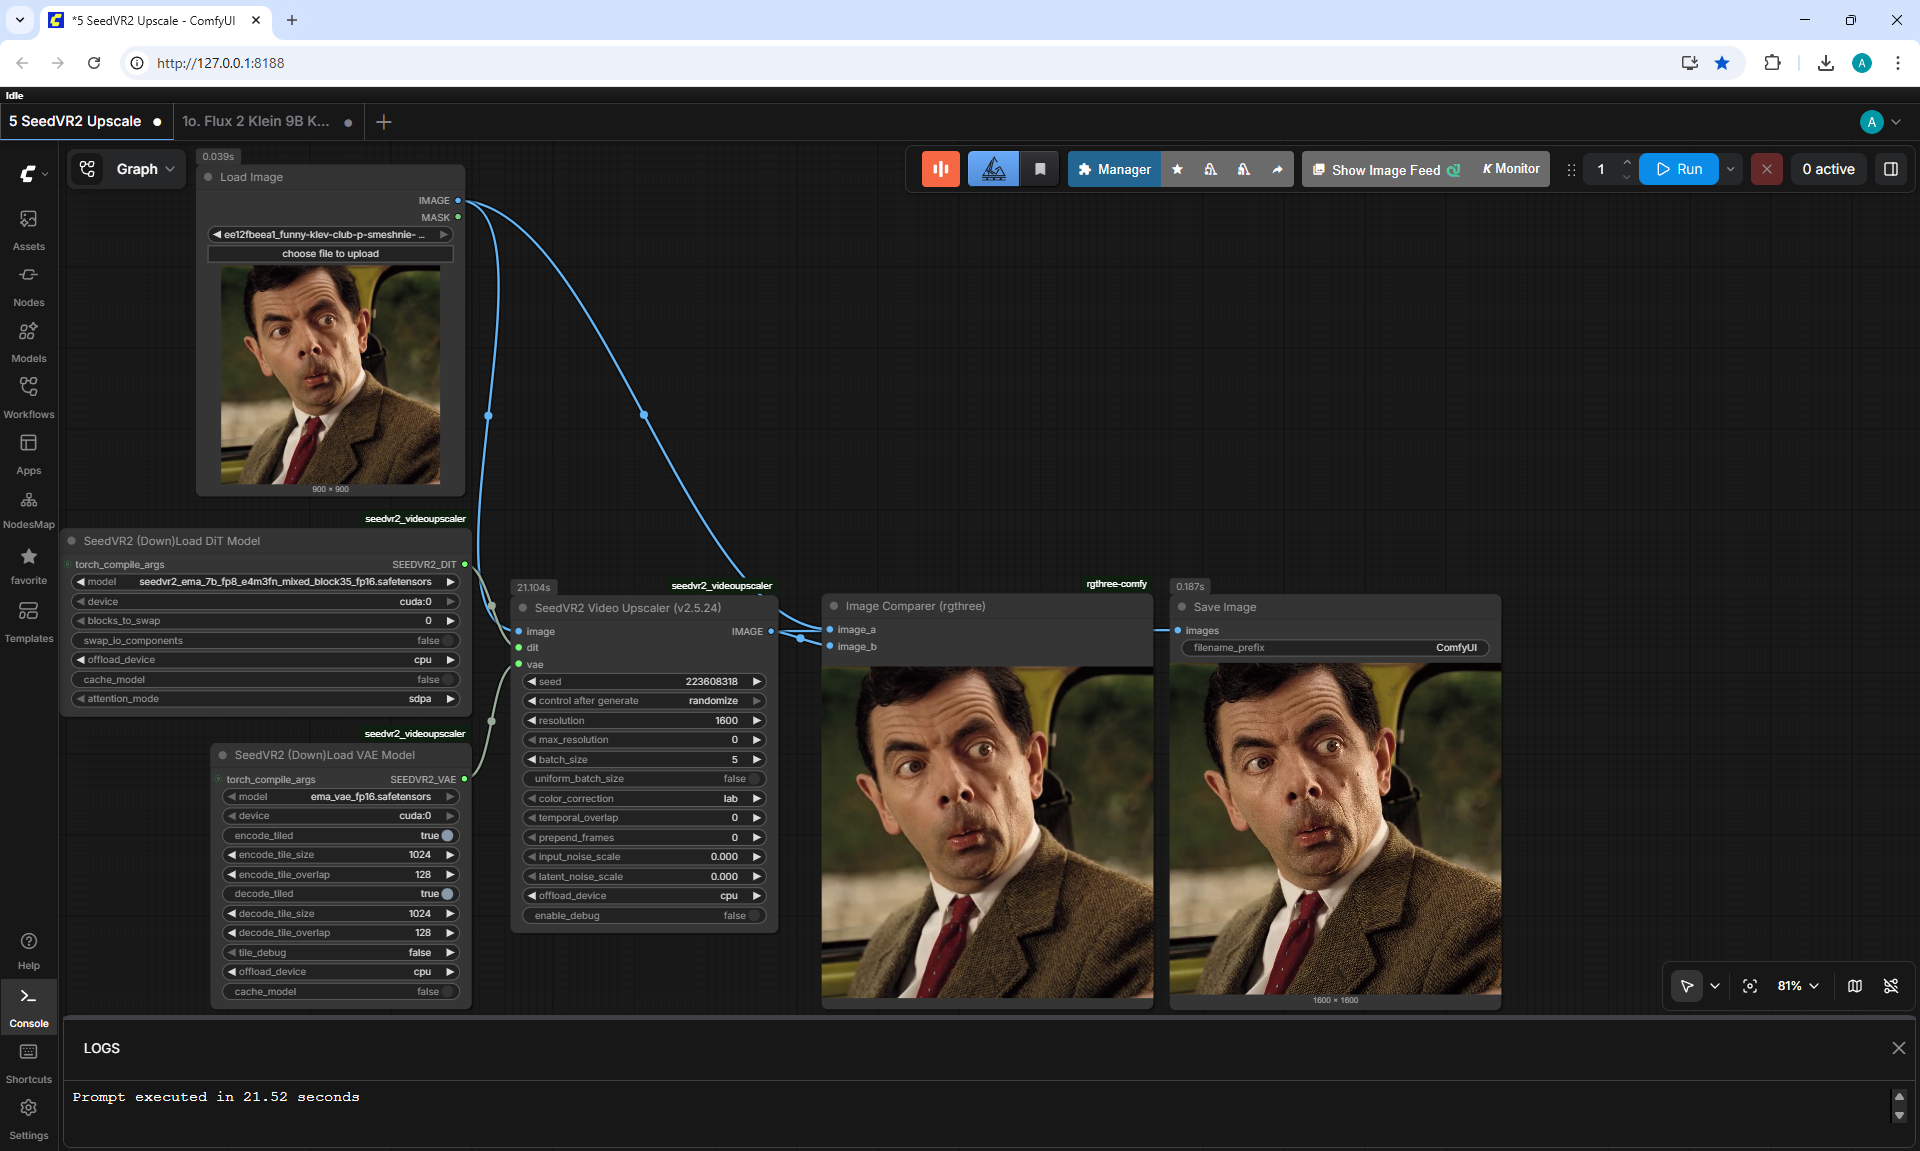Open the Assets sidebar panel

click(x=28, y=229)
